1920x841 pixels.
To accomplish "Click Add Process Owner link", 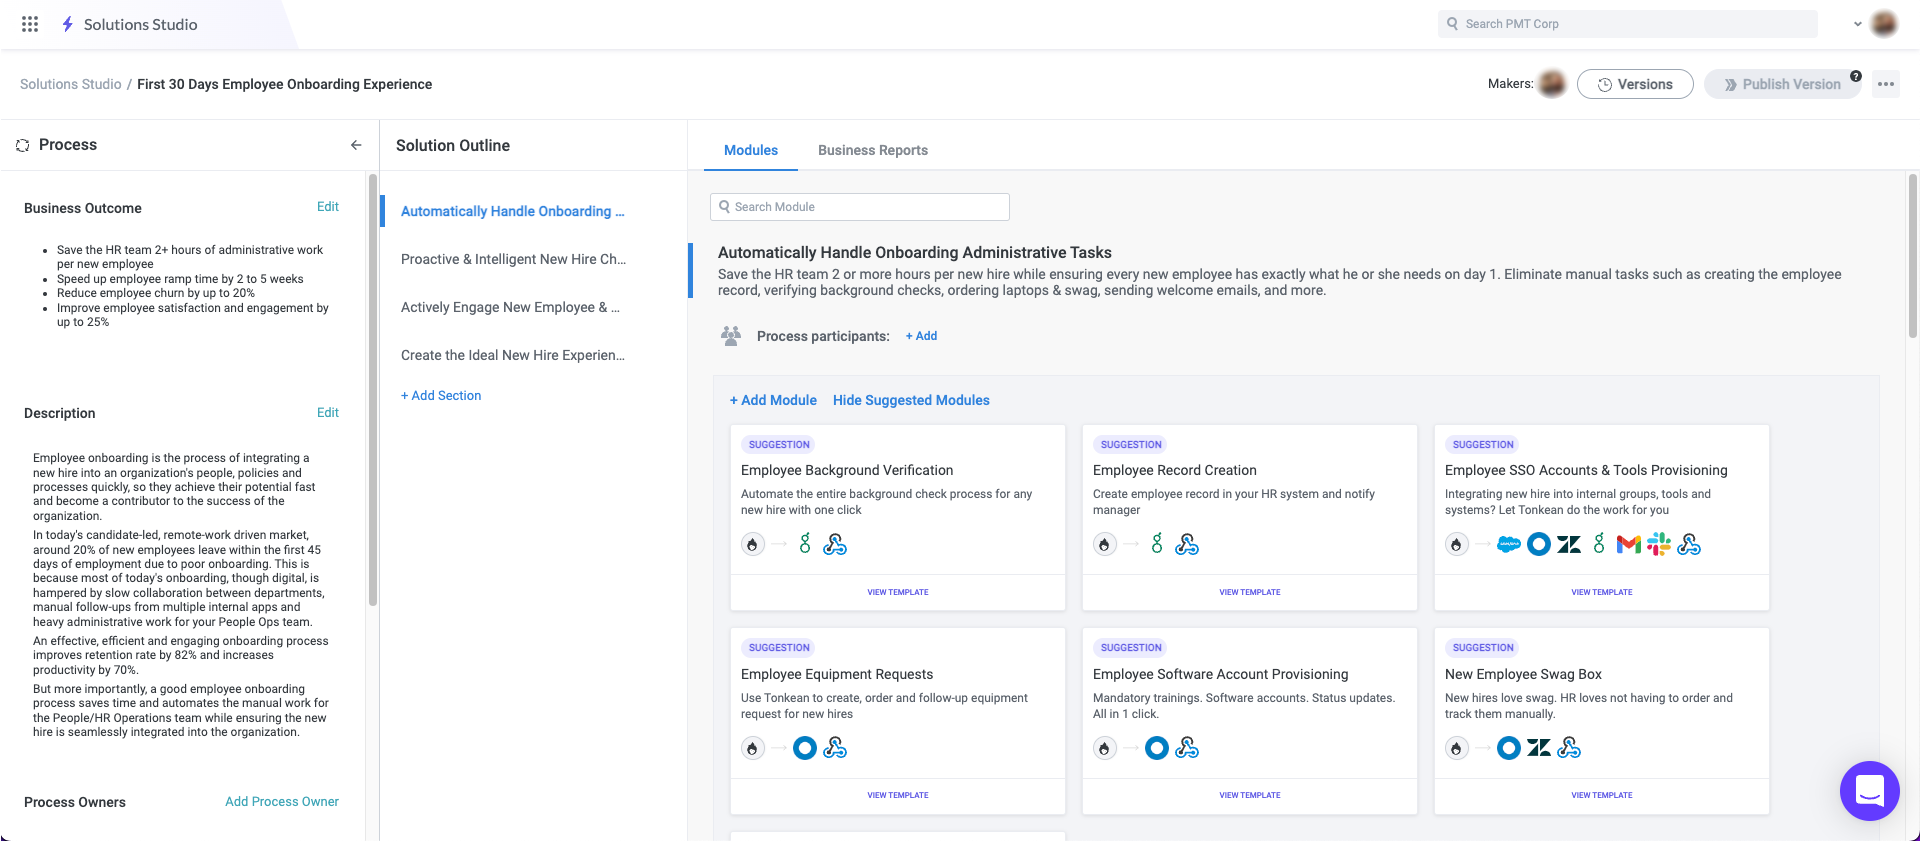I will pyautogui.click(x=281, y=802).
